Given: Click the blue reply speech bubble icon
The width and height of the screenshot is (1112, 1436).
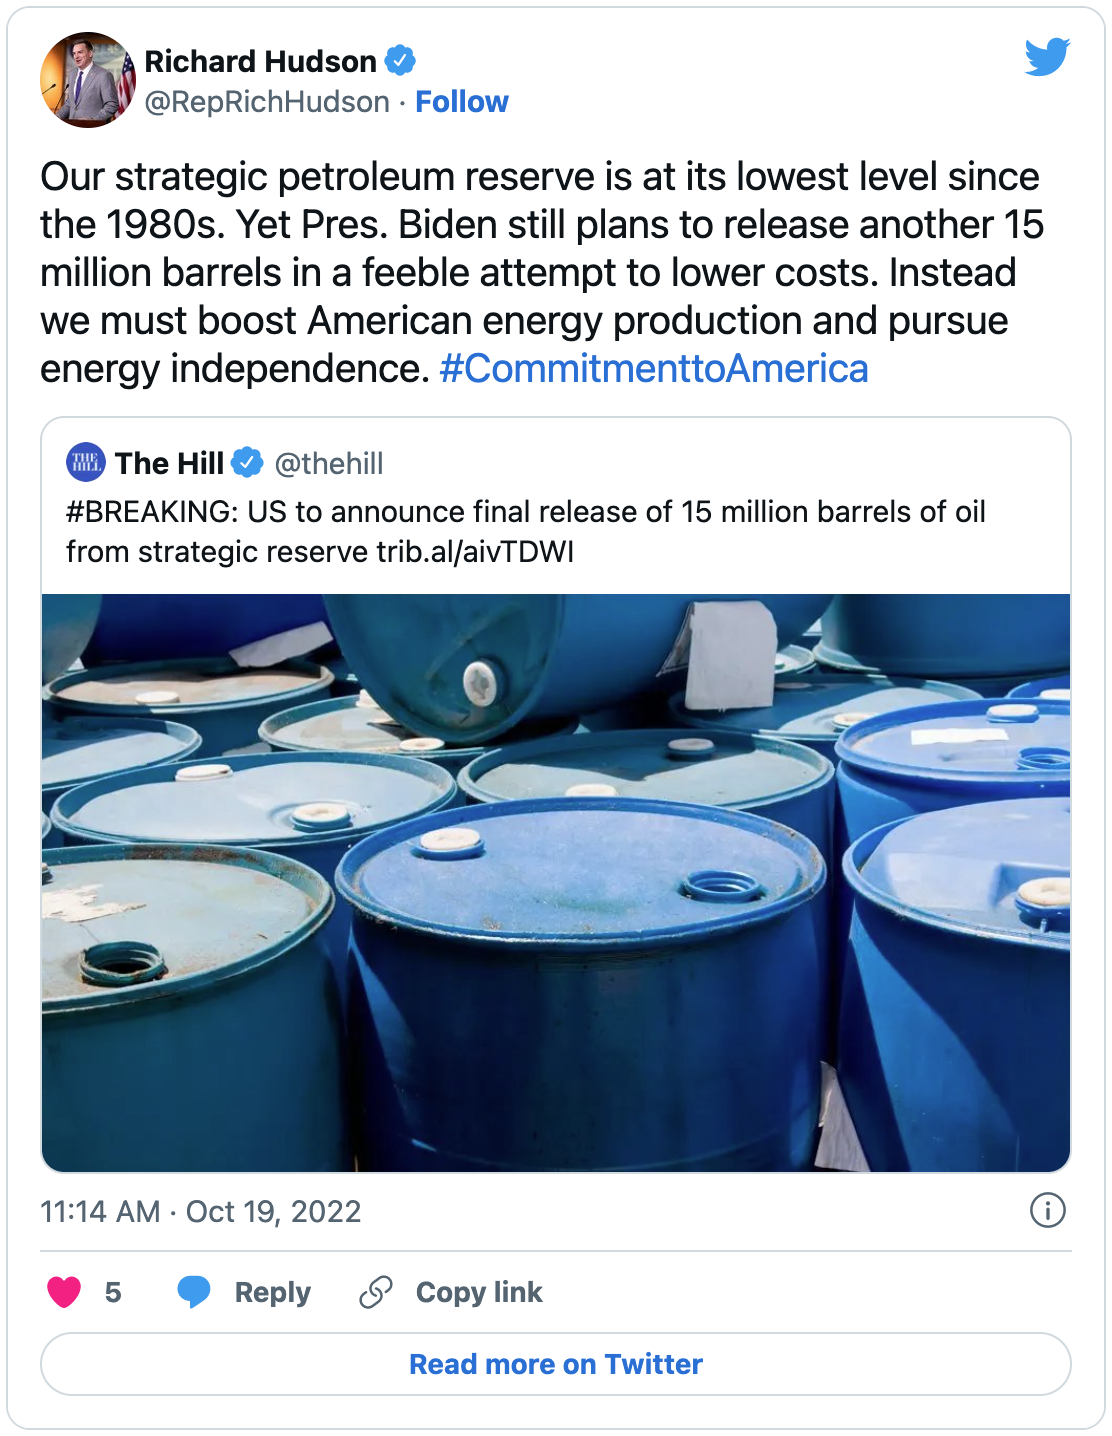Looking at the screenshot, I should click(x=194, y=1292).
